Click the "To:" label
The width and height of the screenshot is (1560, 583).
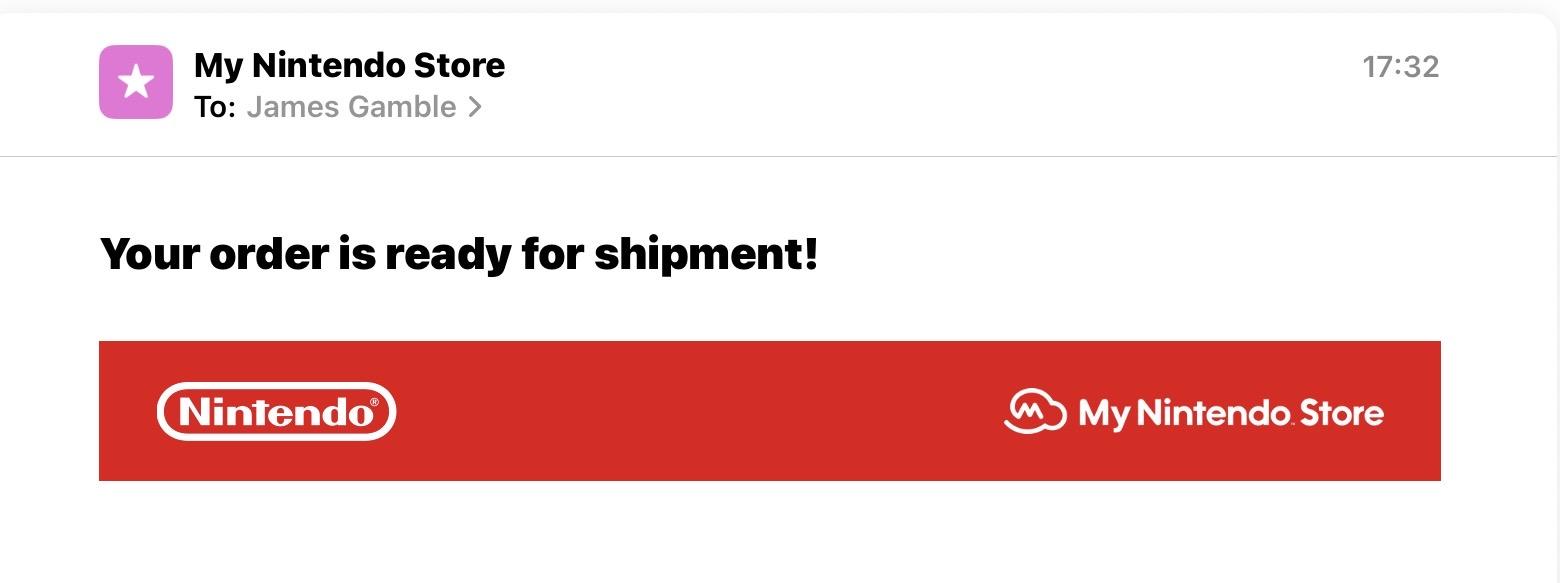tap(214, 107)
